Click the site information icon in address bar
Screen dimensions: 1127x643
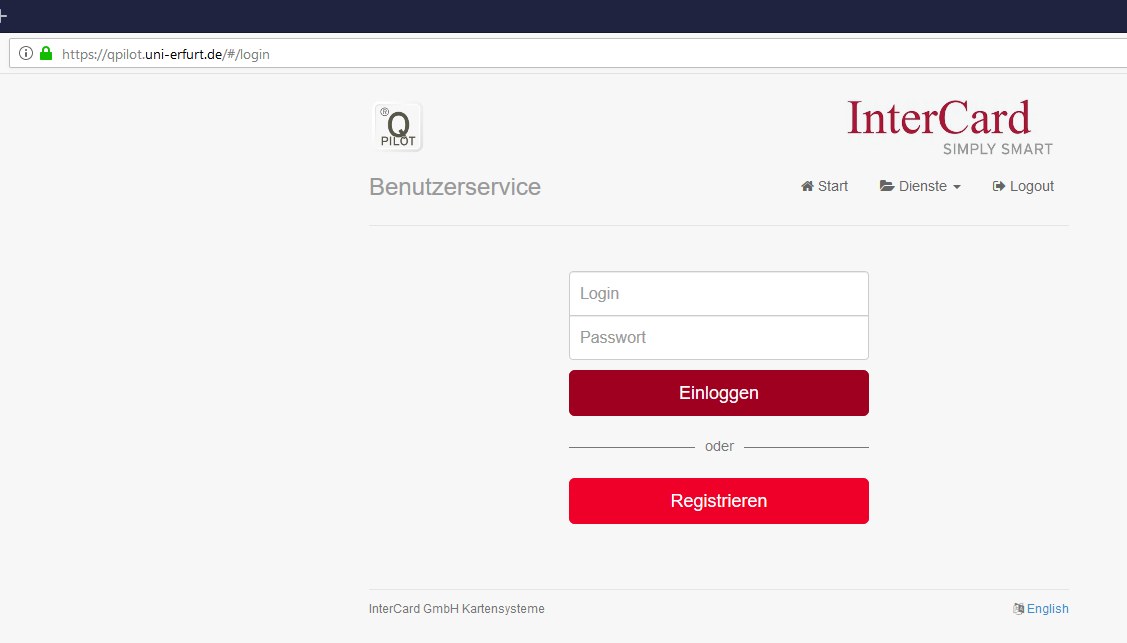[x=26, y=54]
